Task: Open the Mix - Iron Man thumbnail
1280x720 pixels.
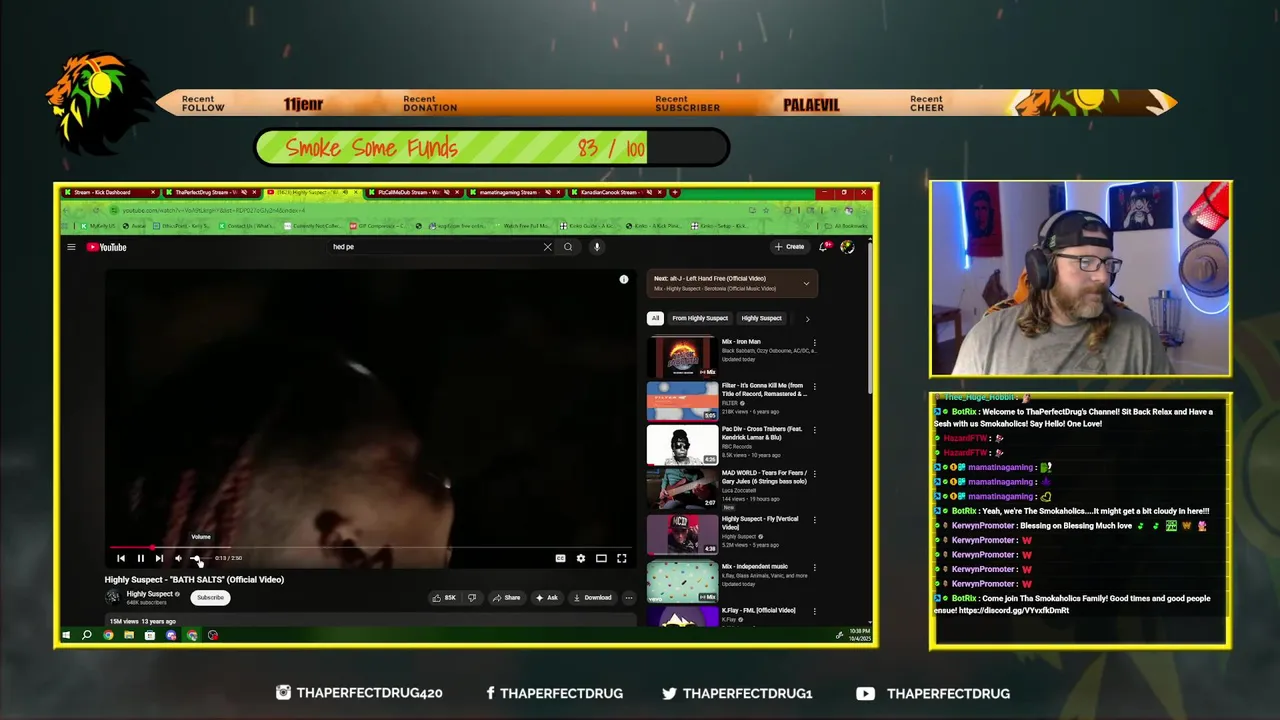Action: pos(682,357)
